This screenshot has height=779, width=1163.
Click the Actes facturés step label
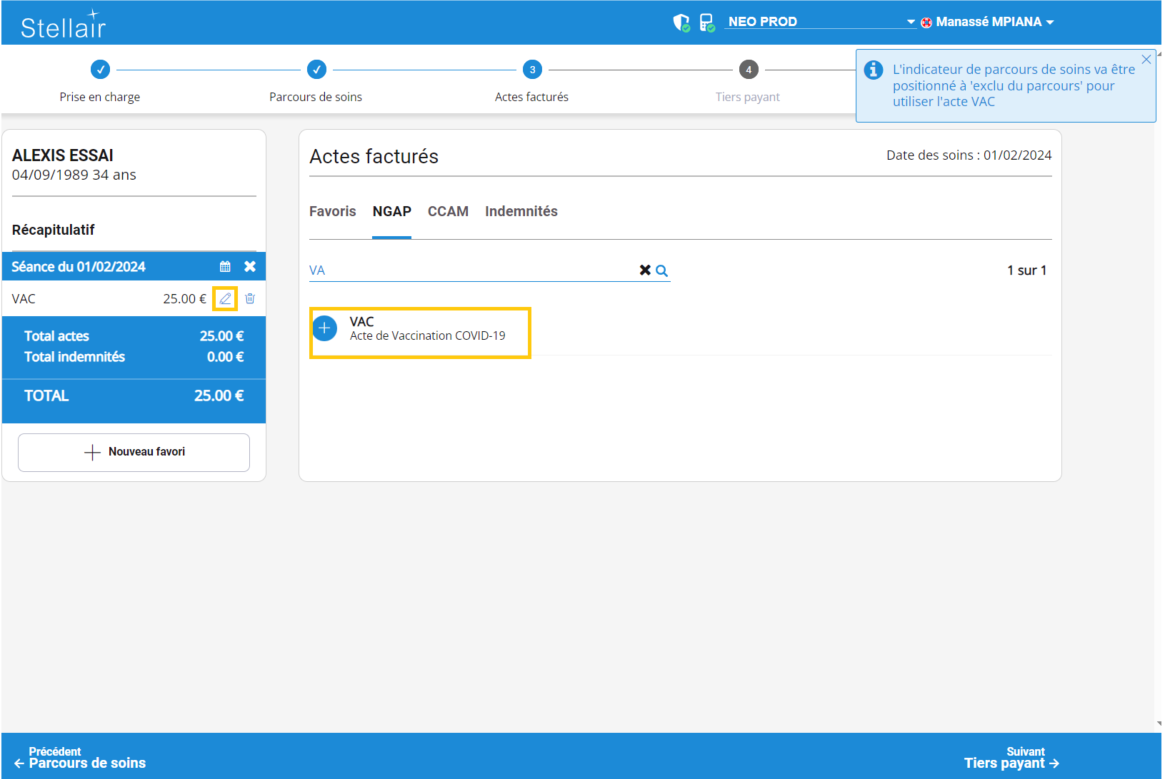click(532, 96)
